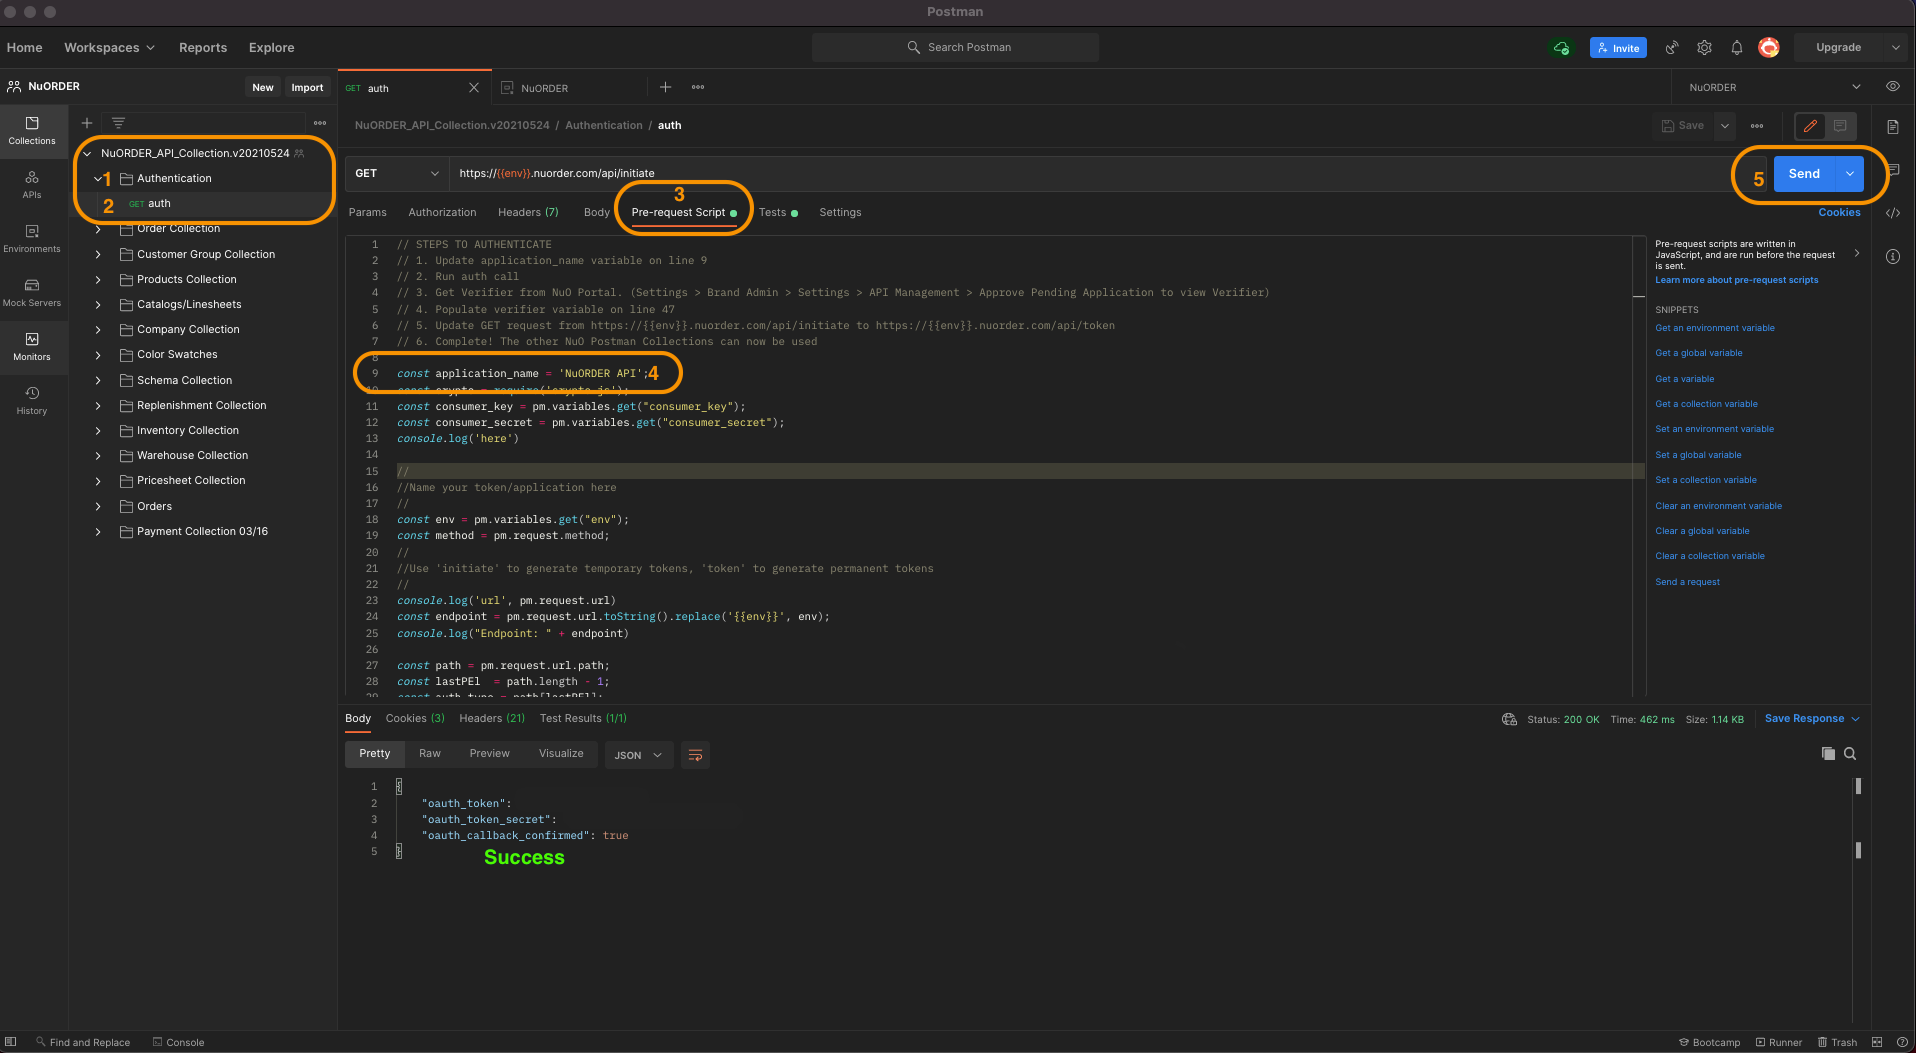Insert 'Get an environment variable' snippet
Screen dimensions: 1916x1053
click(1715, 328)
